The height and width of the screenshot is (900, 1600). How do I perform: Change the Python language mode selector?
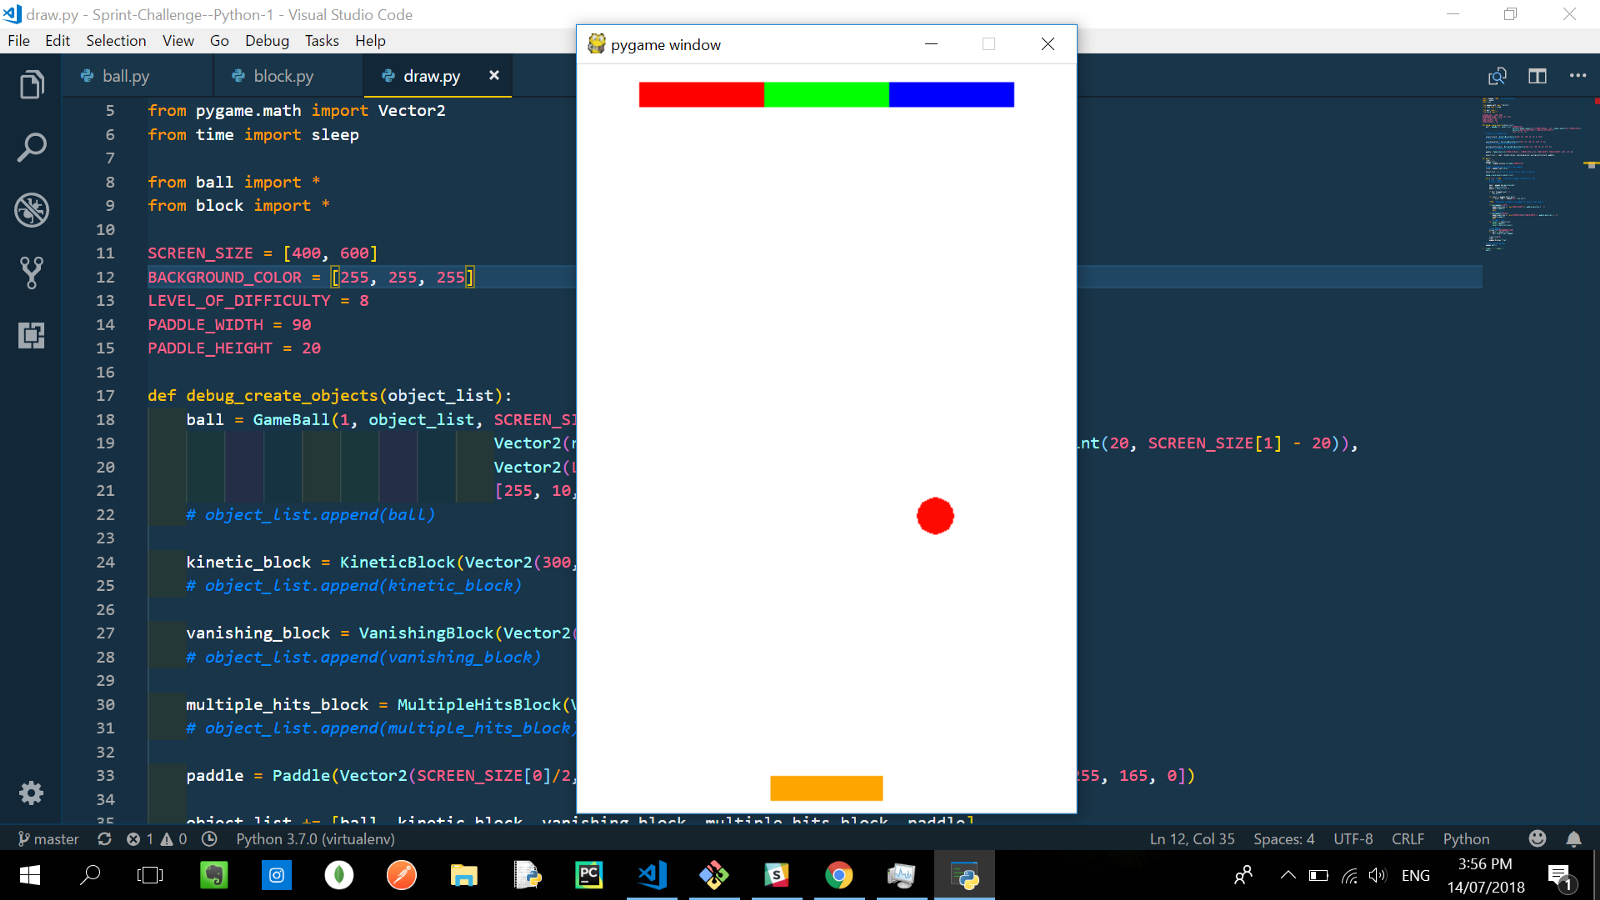(1466, 839)
